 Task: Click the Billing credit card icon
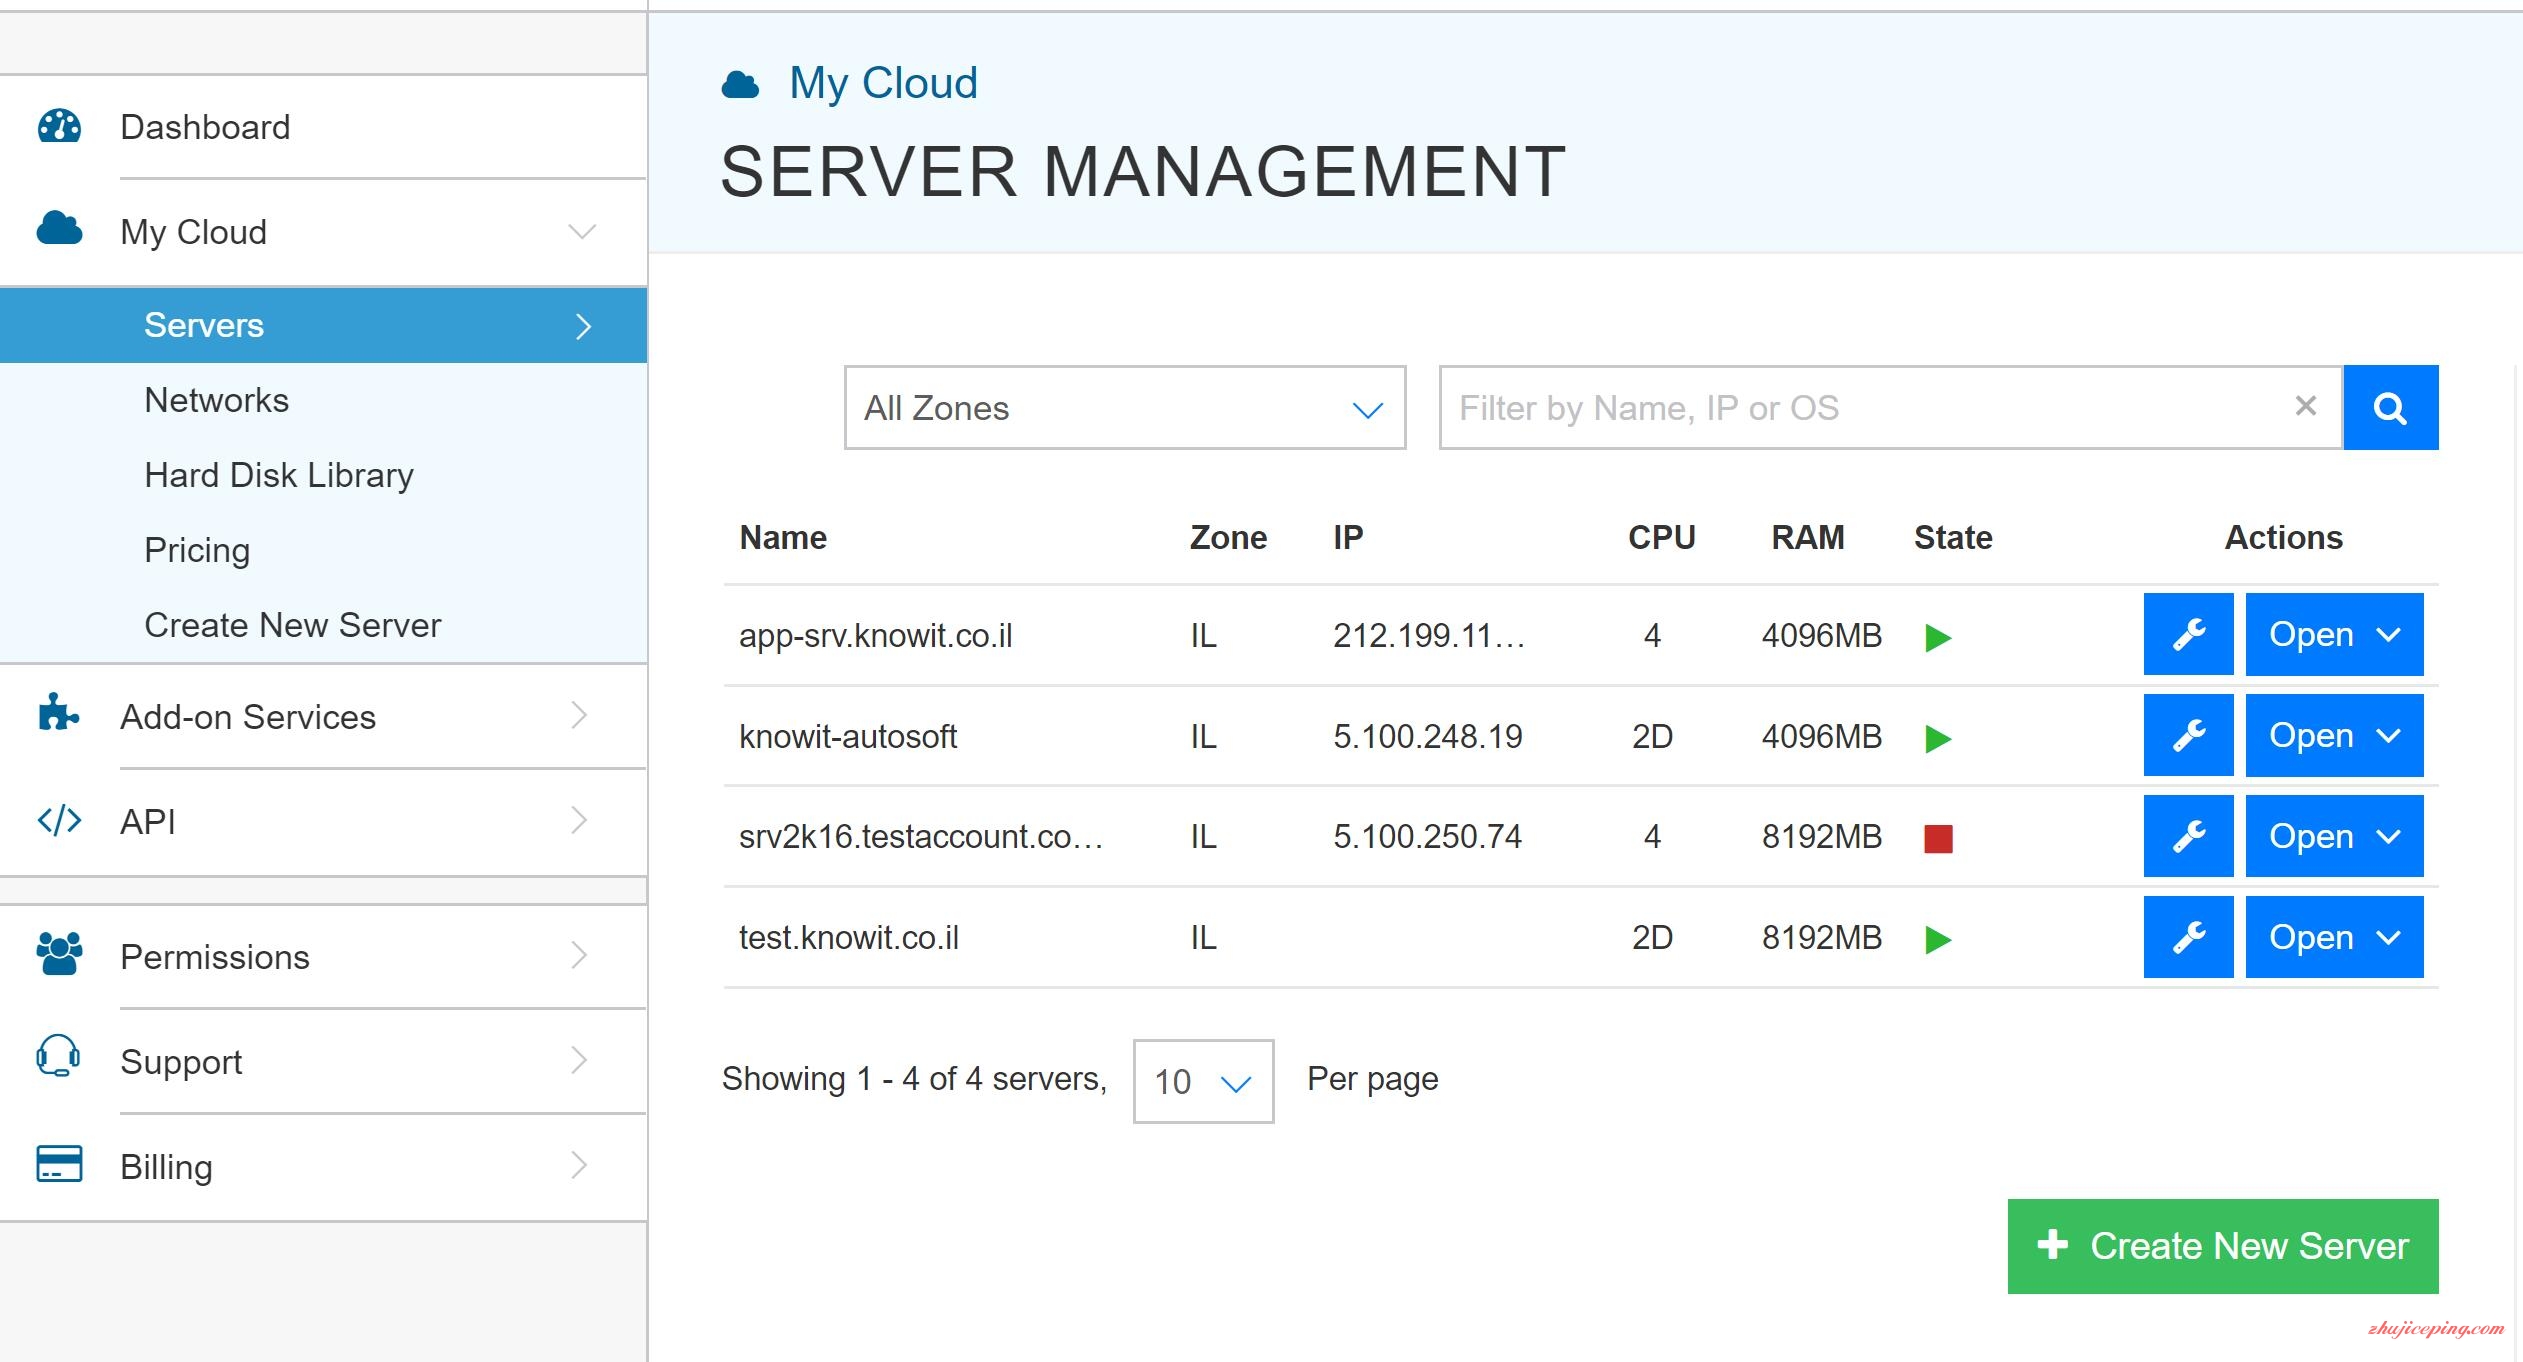click(59, 1164)
